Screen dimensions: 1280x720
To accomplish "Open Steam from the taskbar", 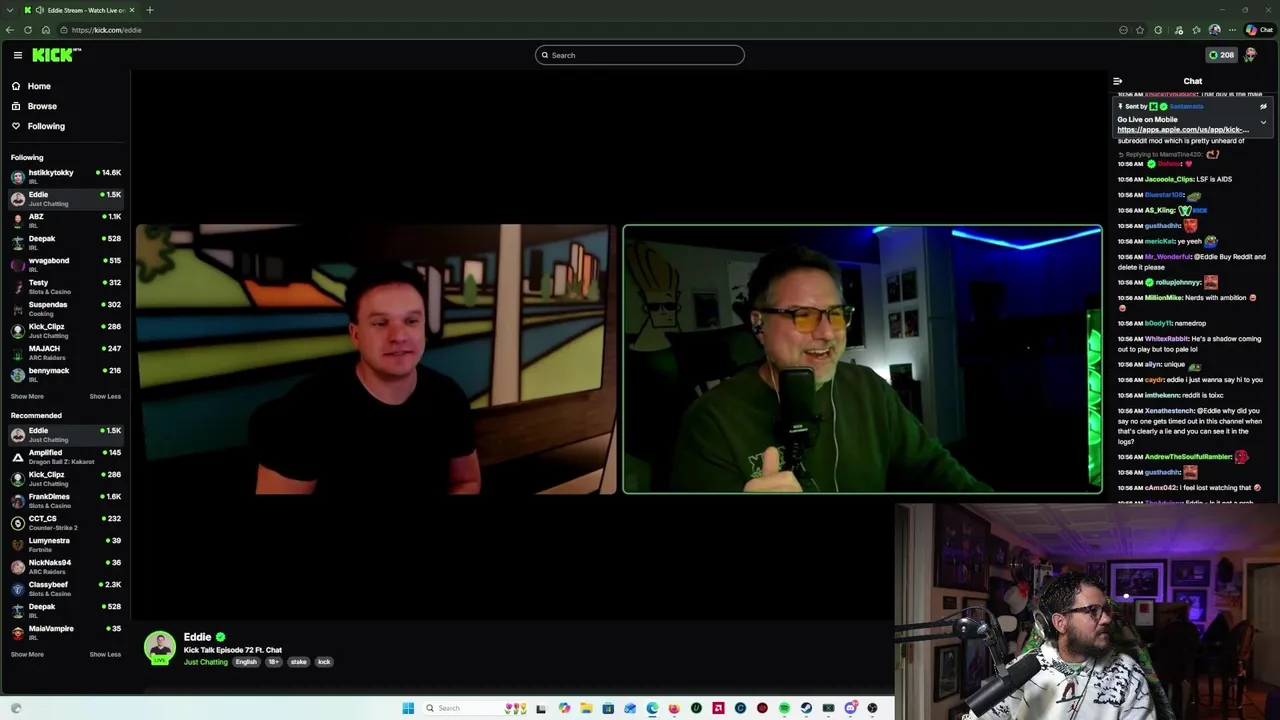I will 806,708.
